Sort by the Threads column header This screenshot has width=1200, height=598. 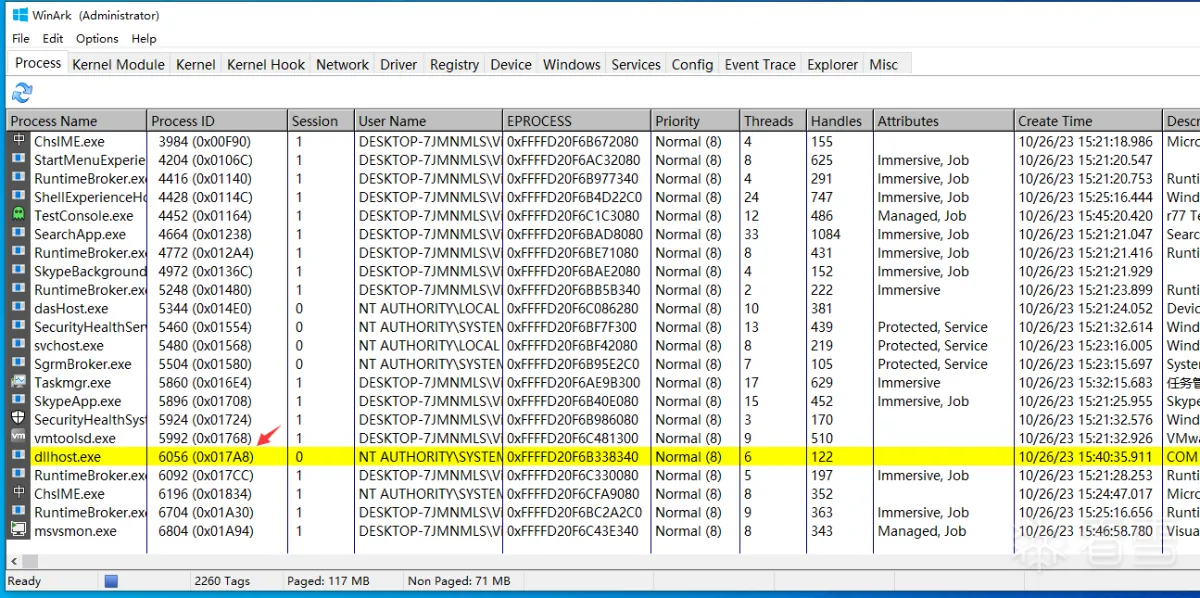pos(773,121)
